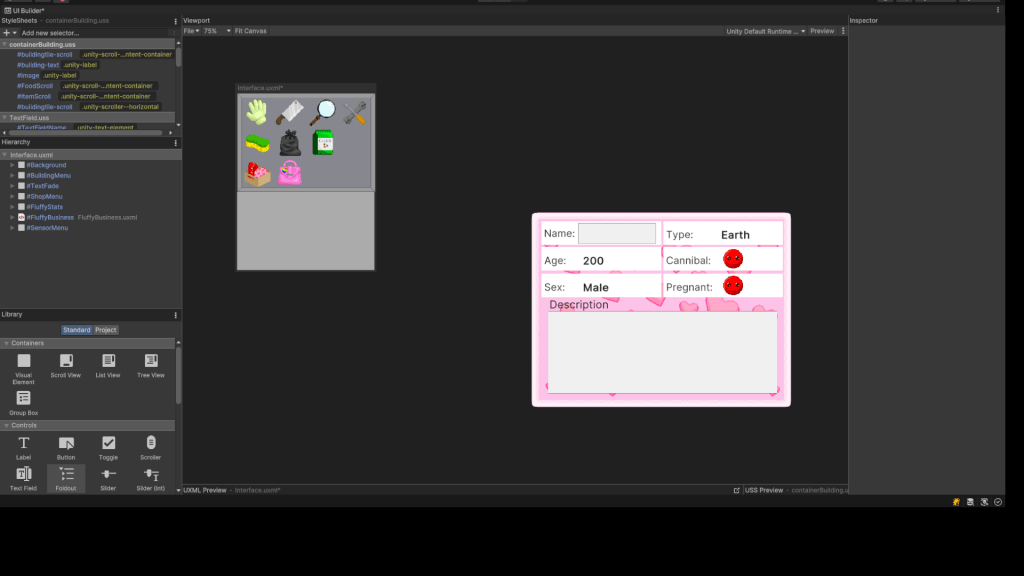
Task: Open the Unity Default Runtime theme dropdown
Action: [x=765, y=30]
